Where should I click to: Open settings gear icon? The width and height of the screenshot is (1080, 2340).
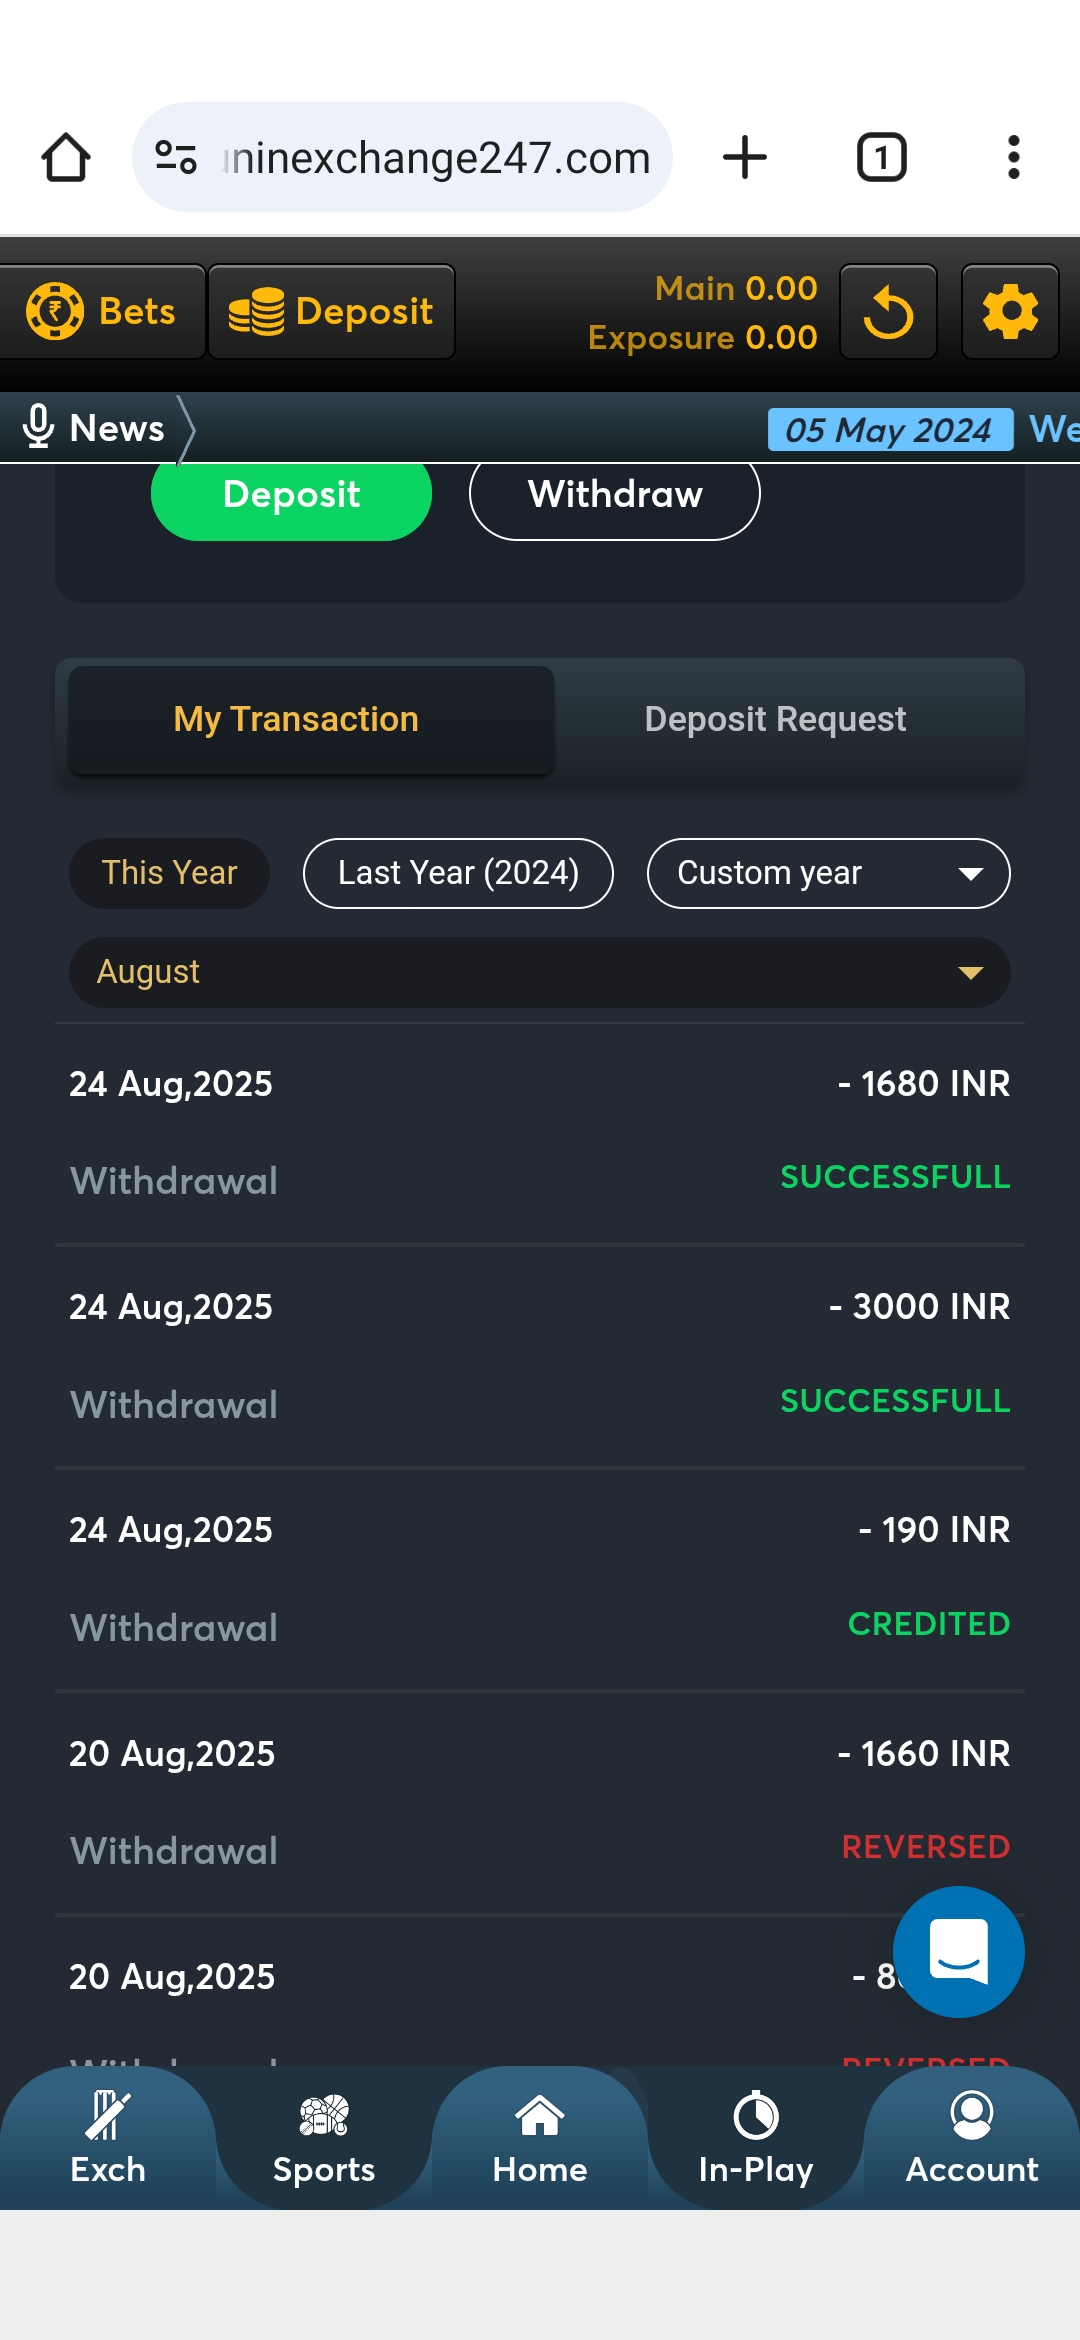click(x=1010, y=312)
